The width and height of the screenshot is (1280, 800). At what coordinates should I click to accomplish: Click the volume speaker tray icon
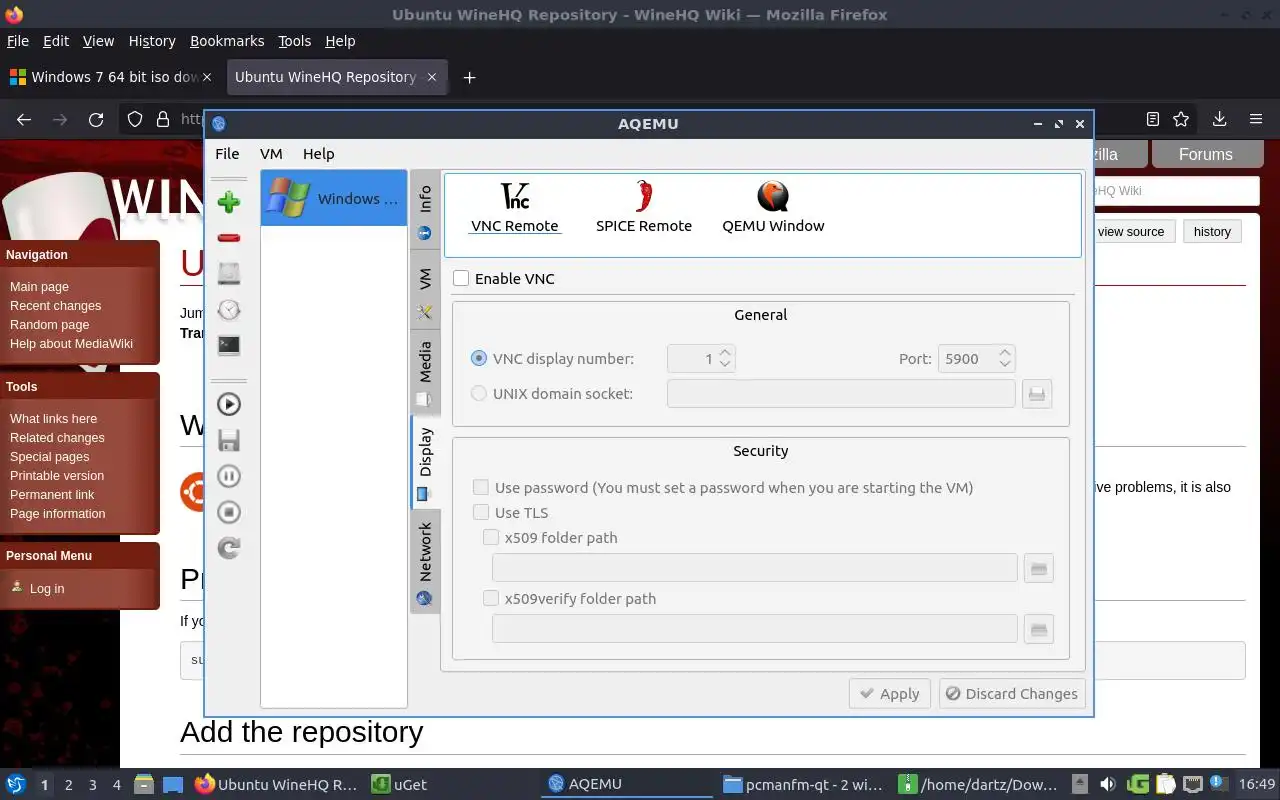1107,784
